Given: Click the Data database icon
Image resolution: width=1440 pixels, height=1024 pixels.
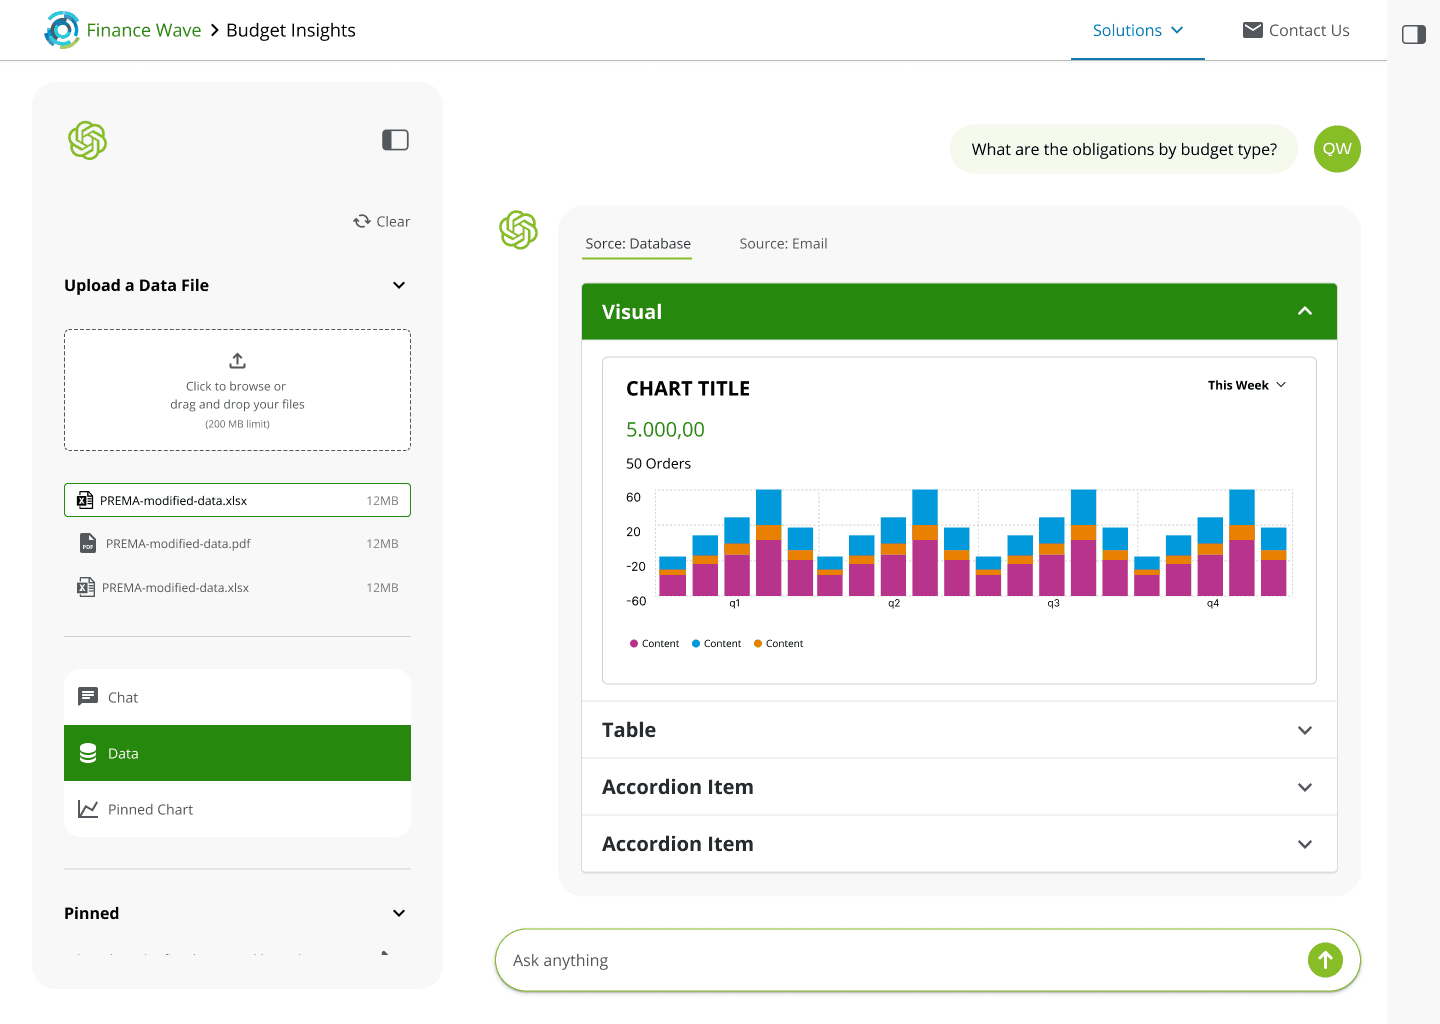Looking at the screenshot, I should pyautogui.click(x=88, y=753).
